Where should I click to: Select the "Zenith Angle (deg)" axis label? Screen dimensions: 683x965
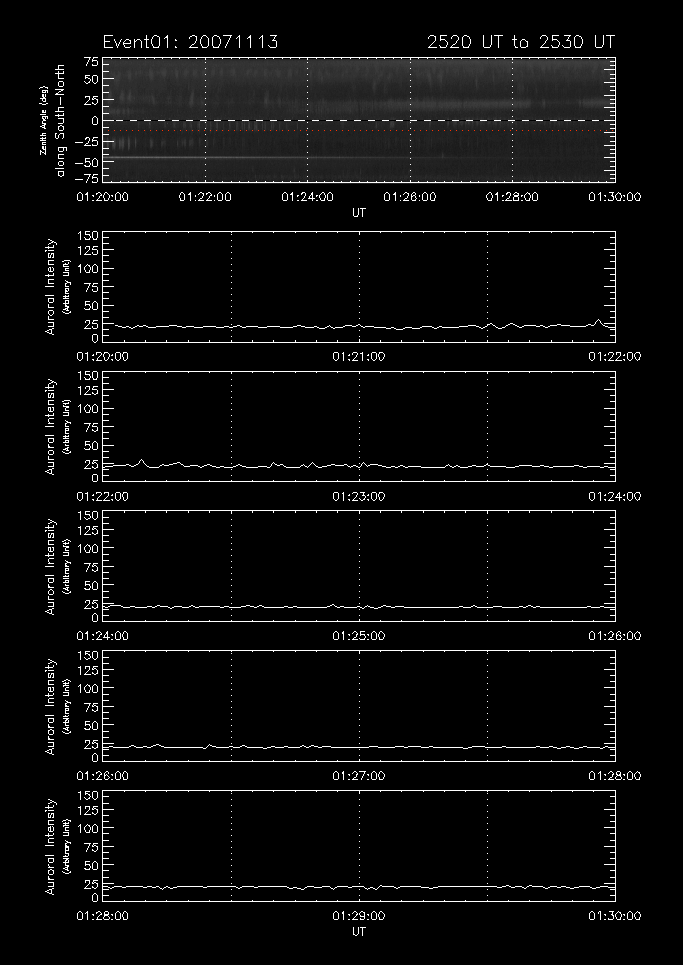click(x=43, y=121)
